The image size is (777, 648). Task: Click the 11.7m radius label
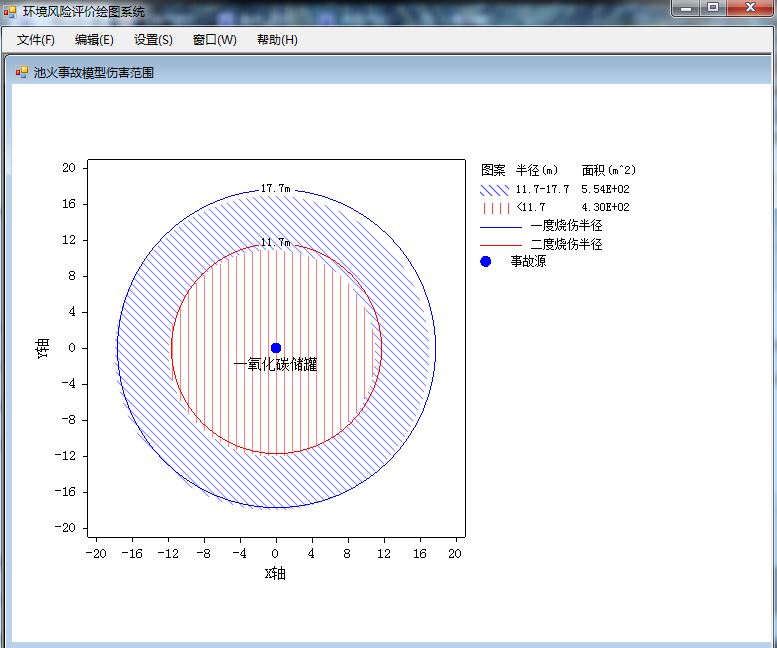(x=276, y=242)
